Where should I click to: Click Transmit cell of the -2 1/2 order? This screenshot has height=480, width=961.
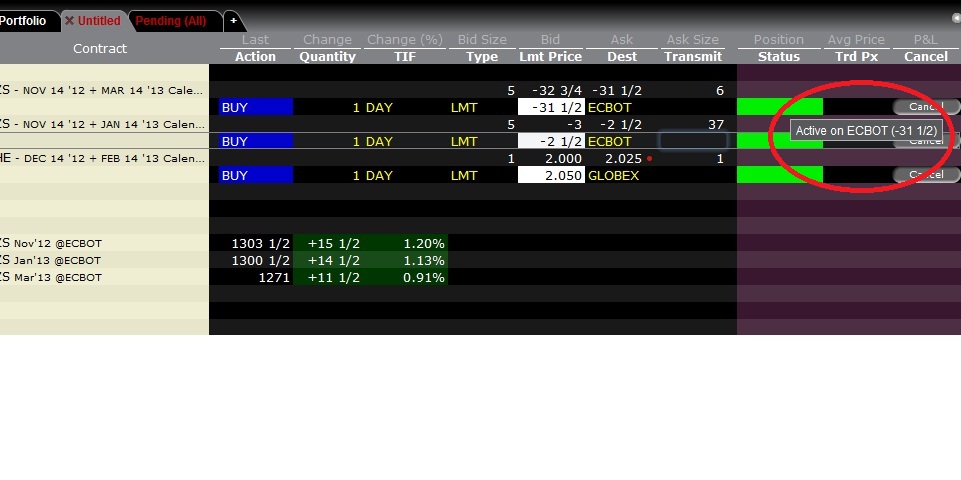click(x=693, y=142)
